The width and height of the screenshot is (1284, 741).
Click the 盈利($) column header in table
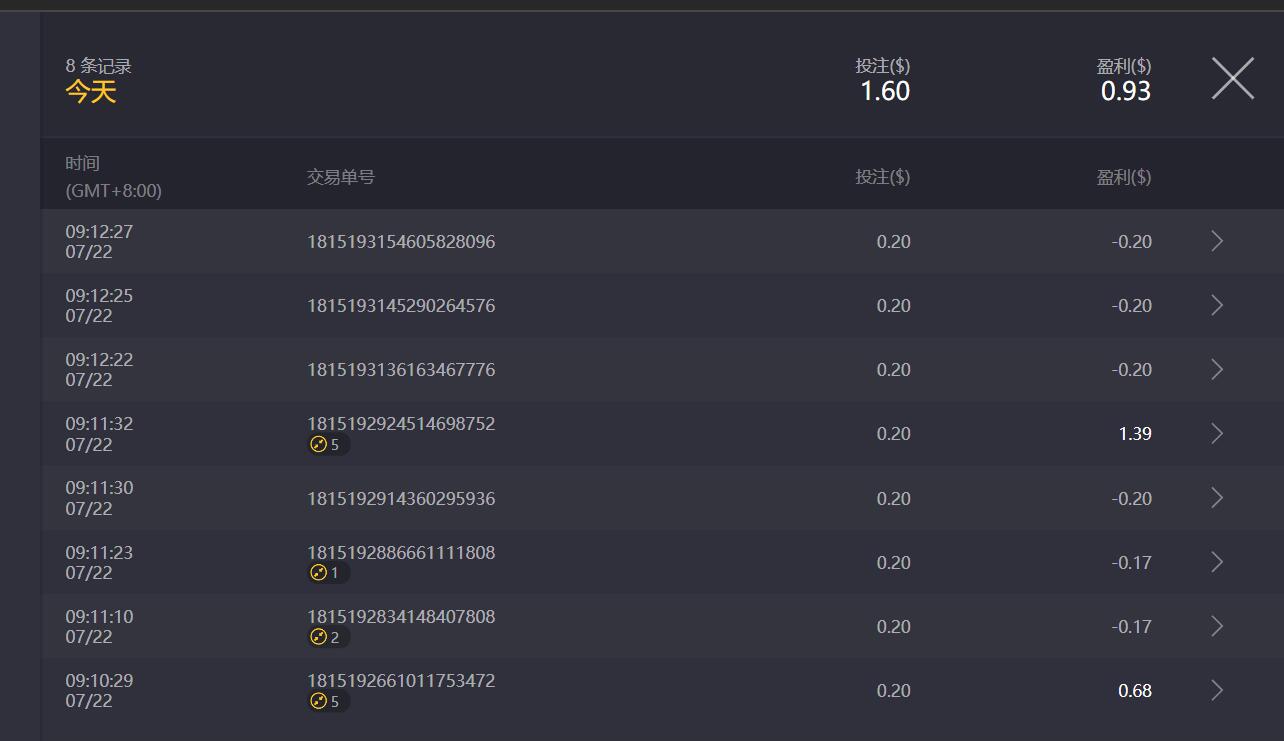(1123, 177)
